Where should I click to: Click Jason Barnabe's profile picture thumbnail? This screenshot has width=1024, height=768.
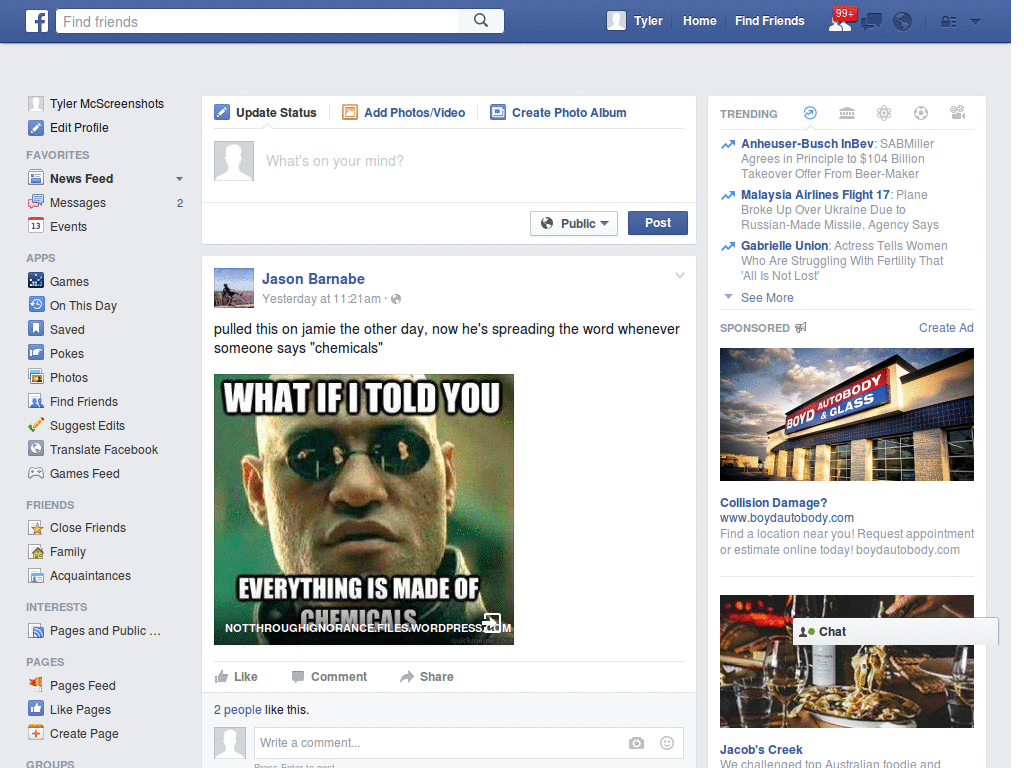(234, 287)
